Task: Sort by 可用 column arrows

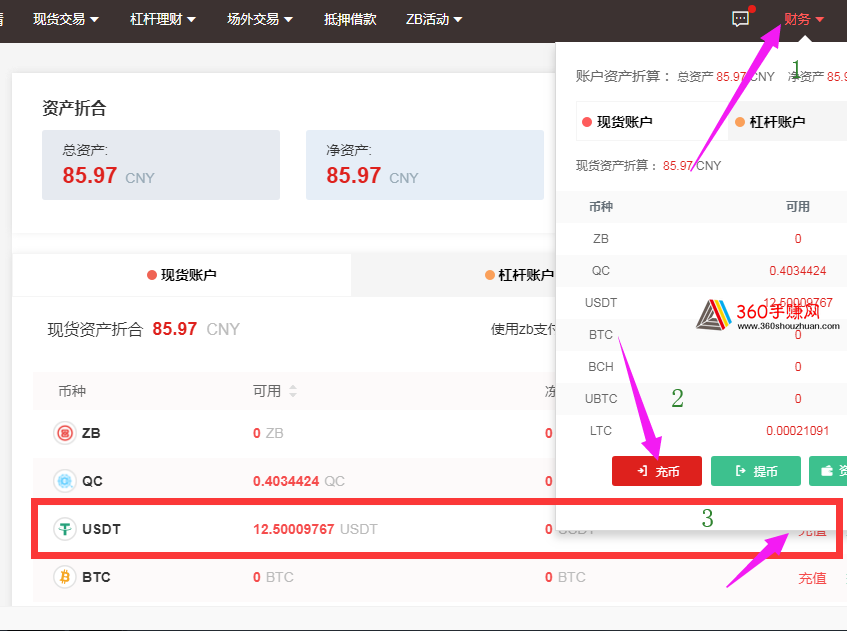Action: (x=293, y=391)
